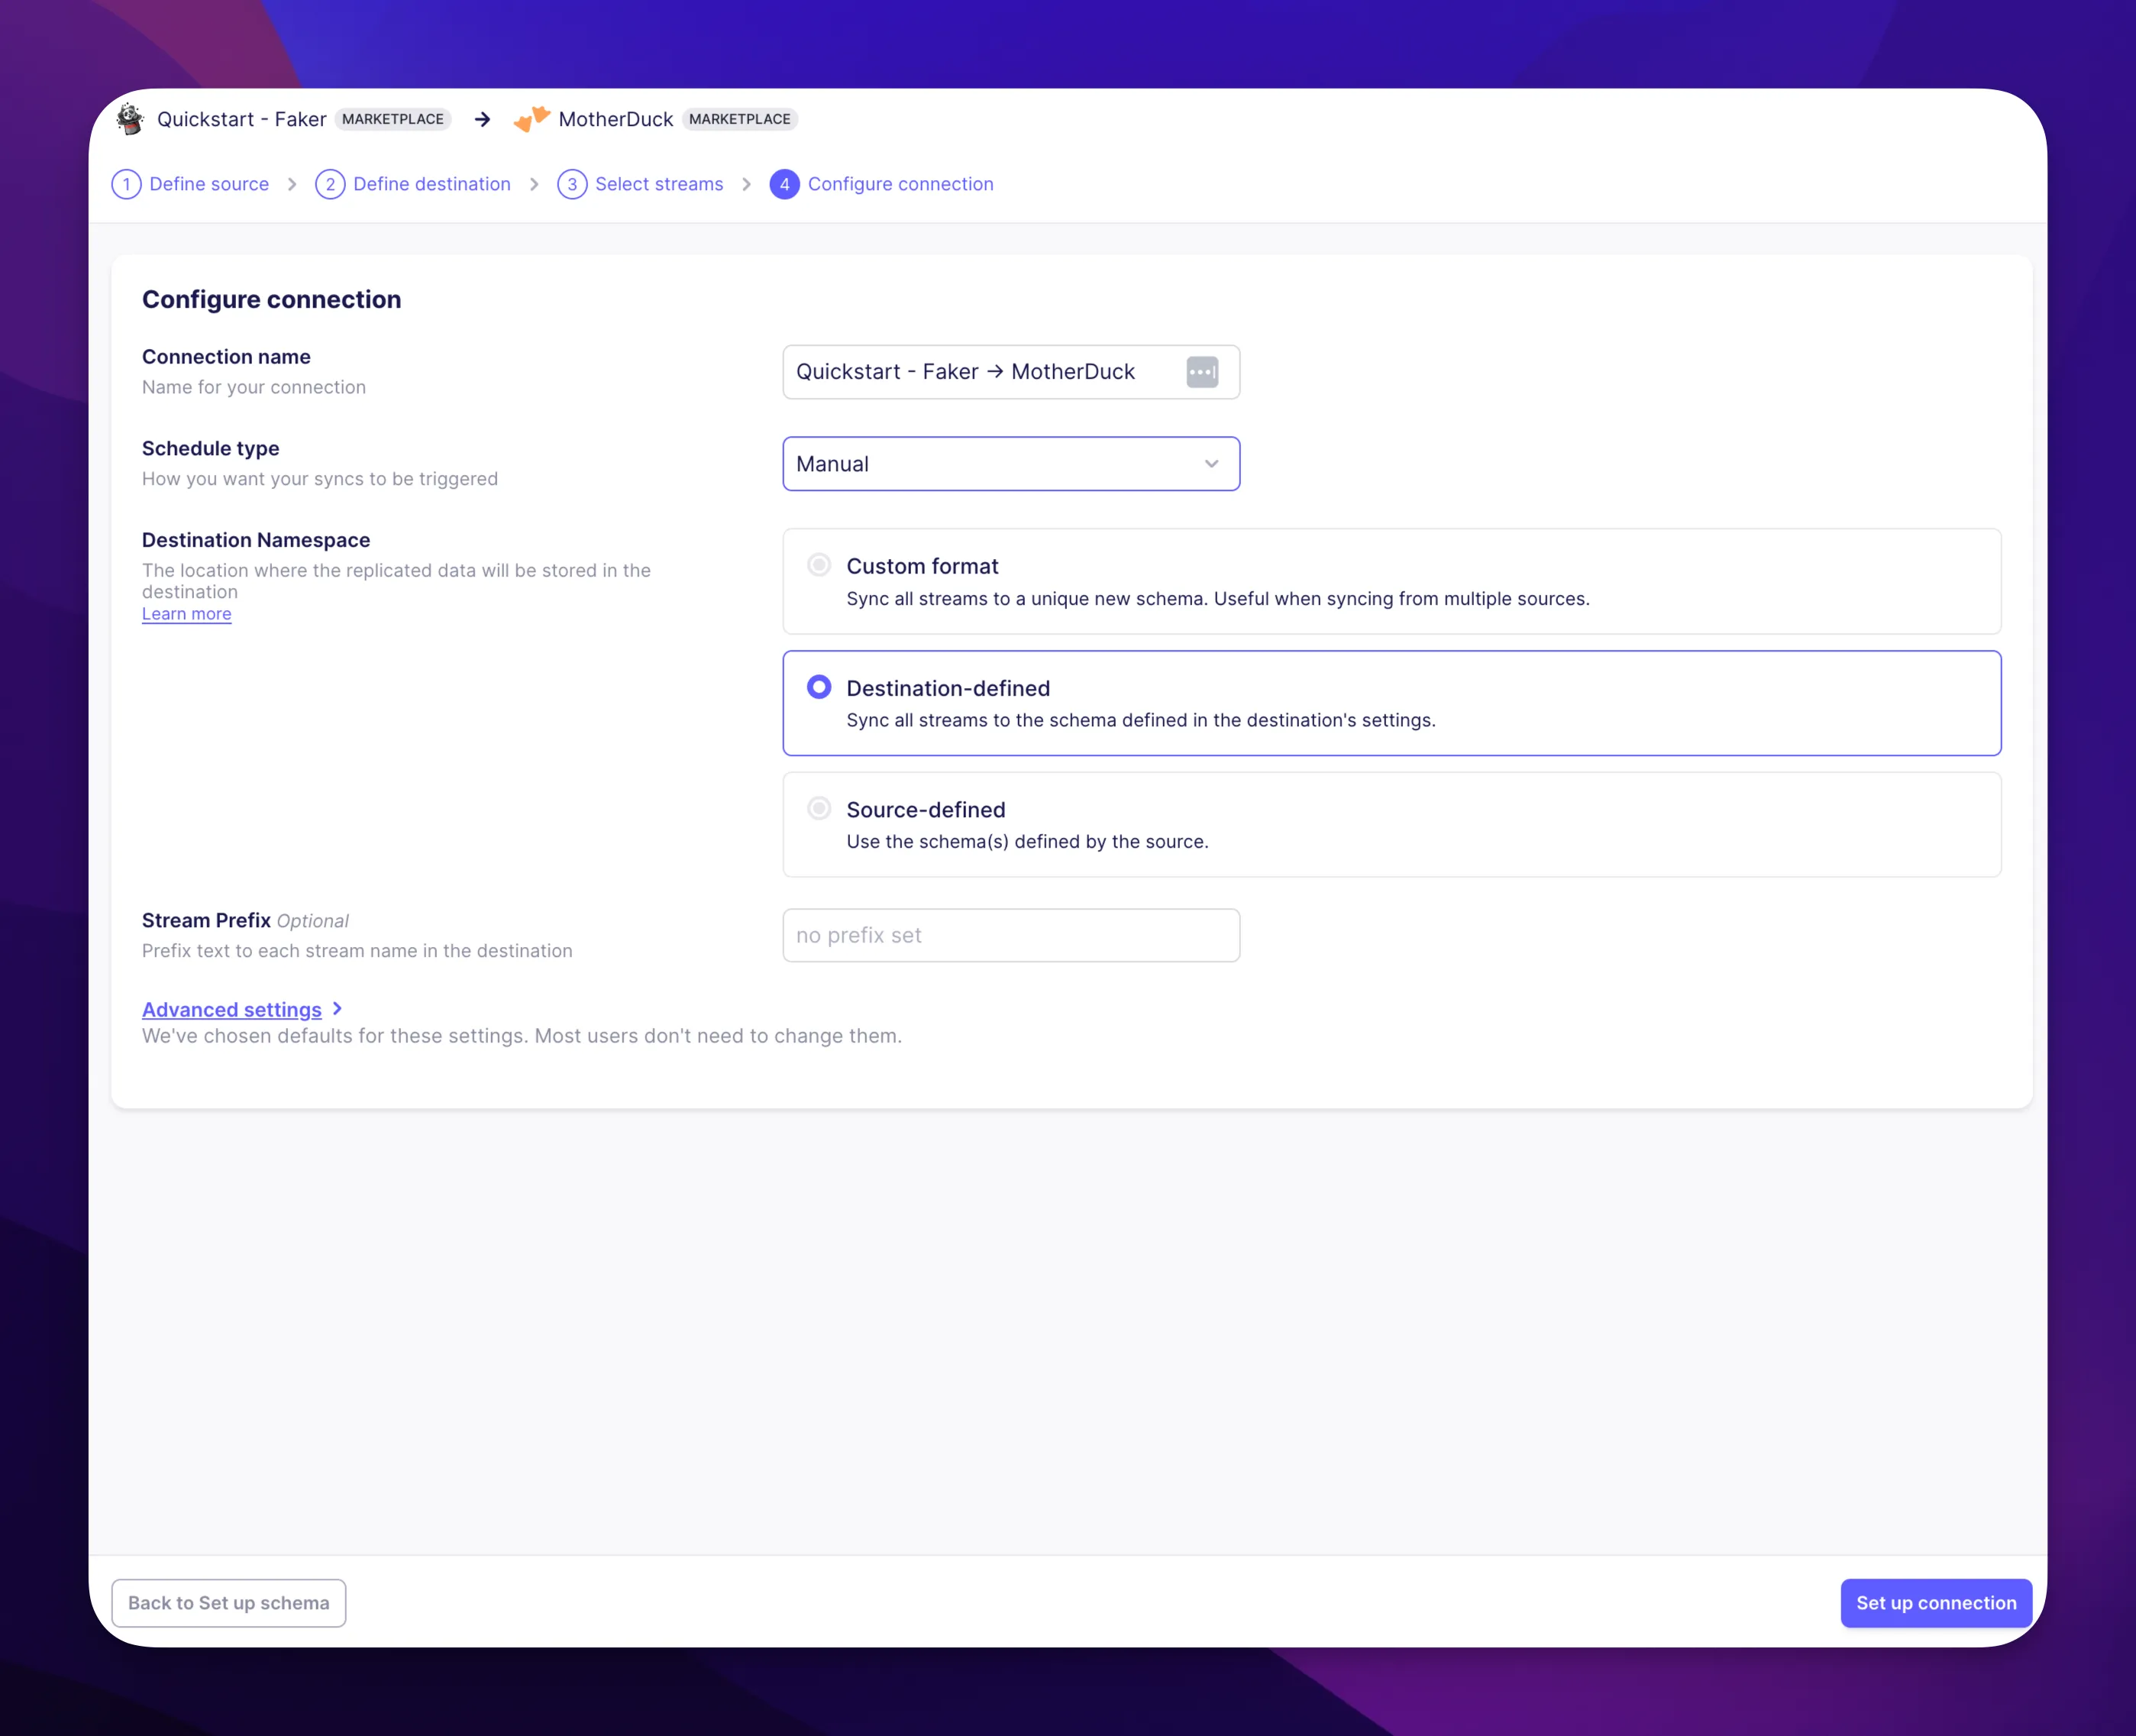Screen dimensions: 2136x1736
Task: Click the Quickstart Faker source icon
Action: pyautogui.click(x=130, y=119)
